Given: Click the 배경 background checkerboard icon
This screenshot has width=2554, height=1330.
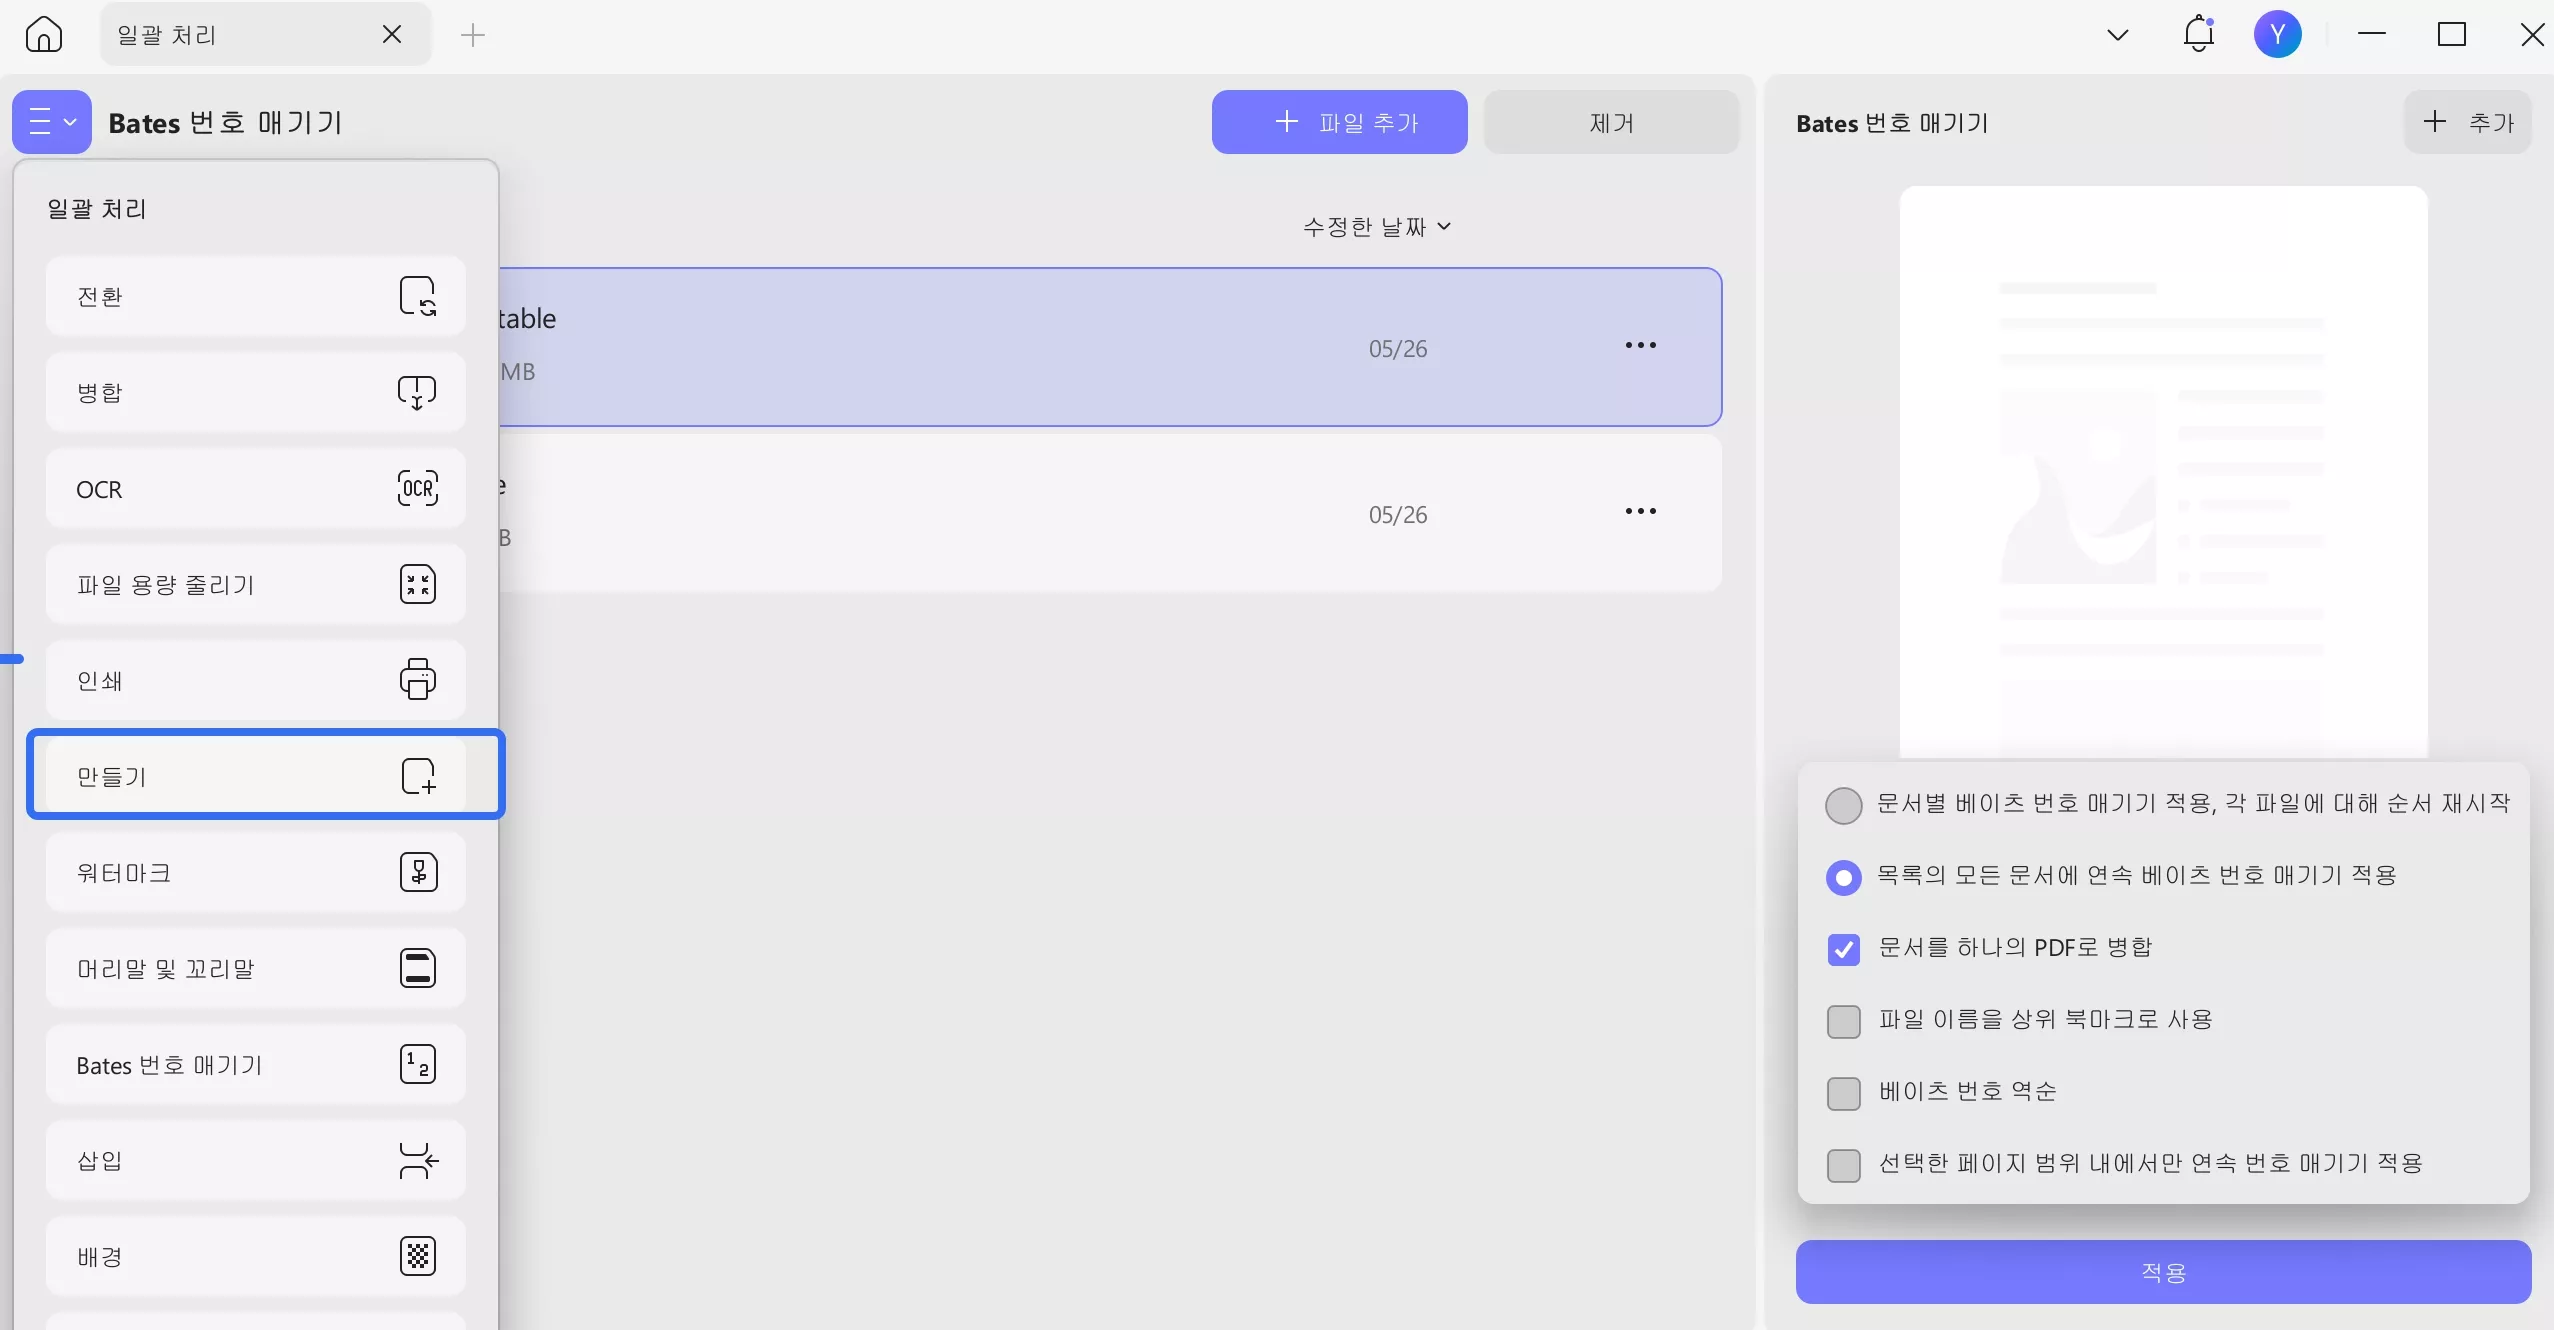Looking at the screenshot, I should point(417,1256).
